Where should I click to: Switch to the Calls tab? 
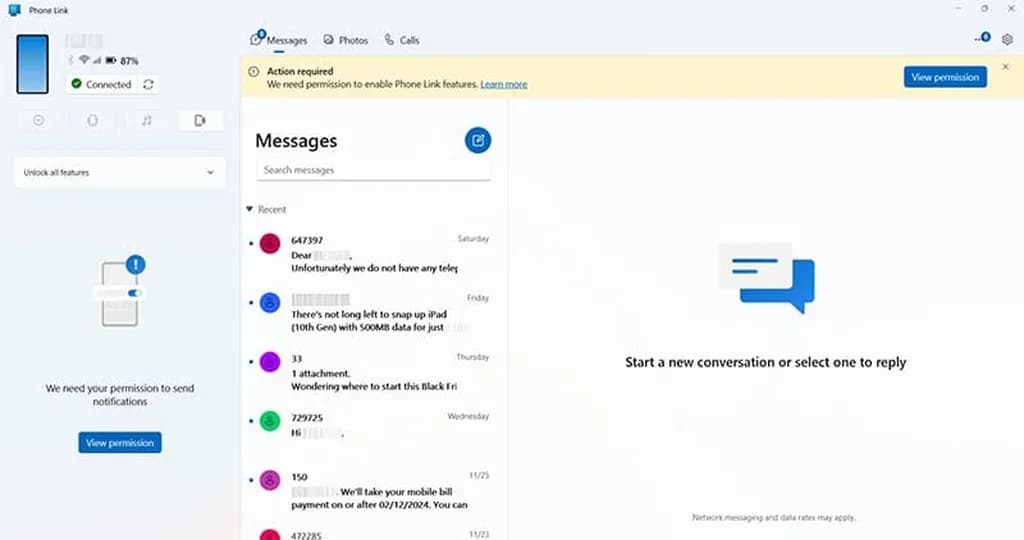click(402, 41)
